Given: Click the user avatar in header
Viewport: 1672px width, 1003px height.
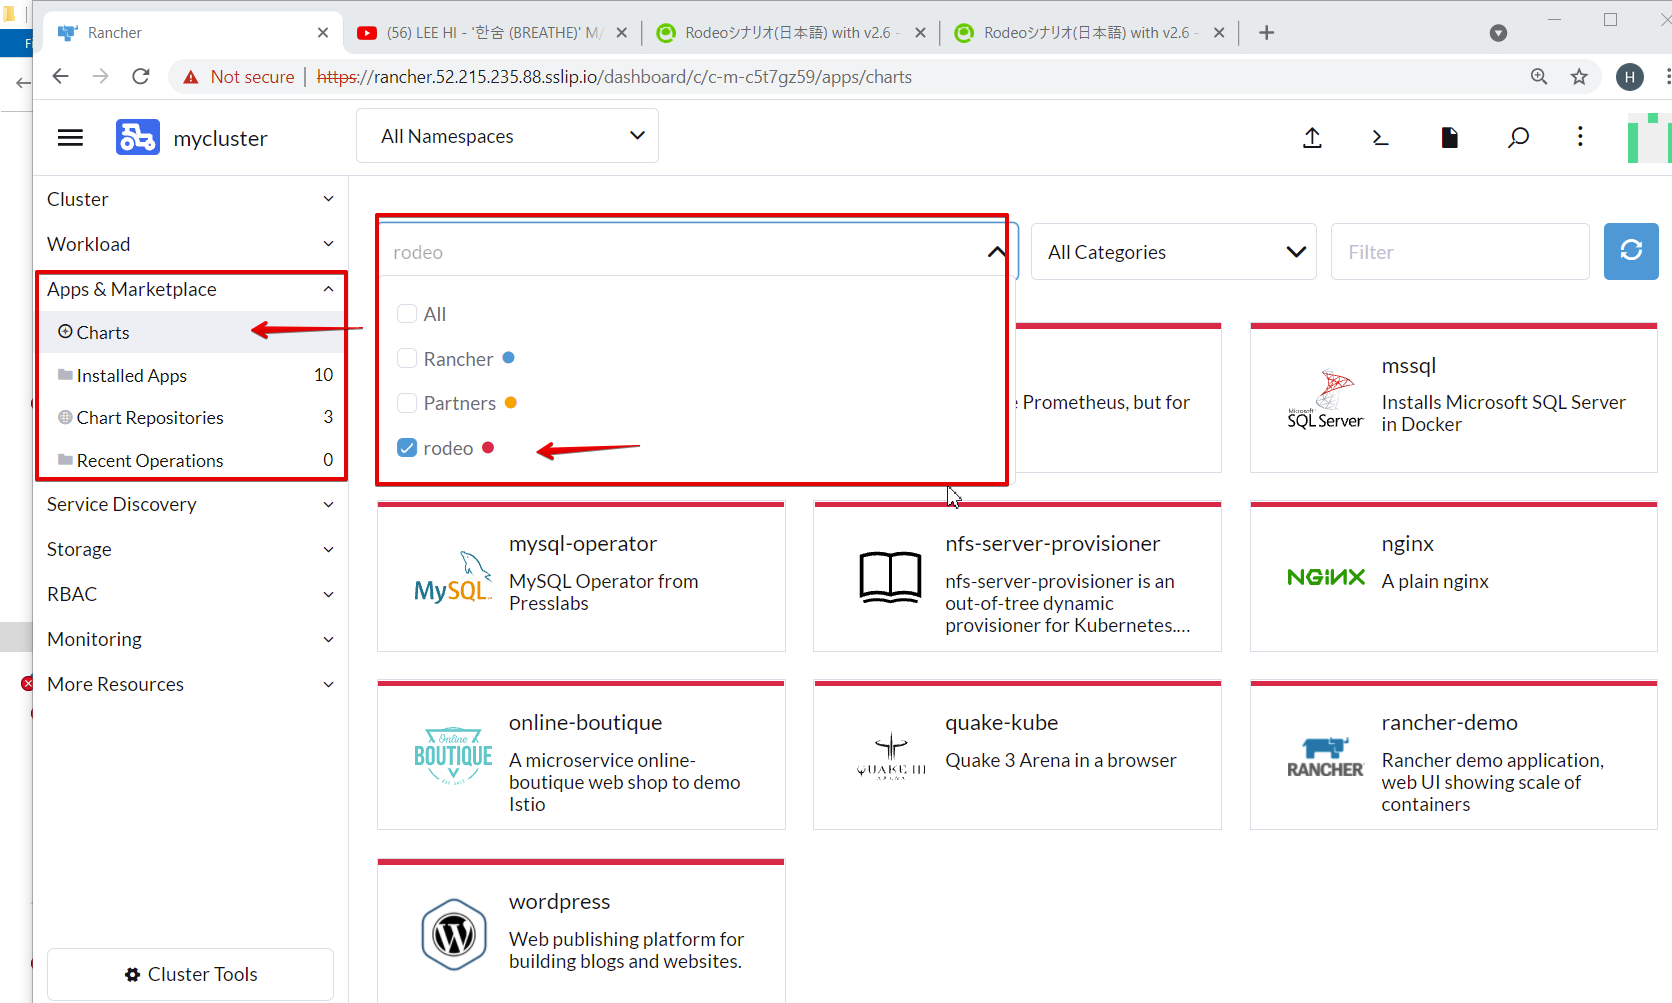Looking at the screenshot, I should click(x=1649, y=137).
